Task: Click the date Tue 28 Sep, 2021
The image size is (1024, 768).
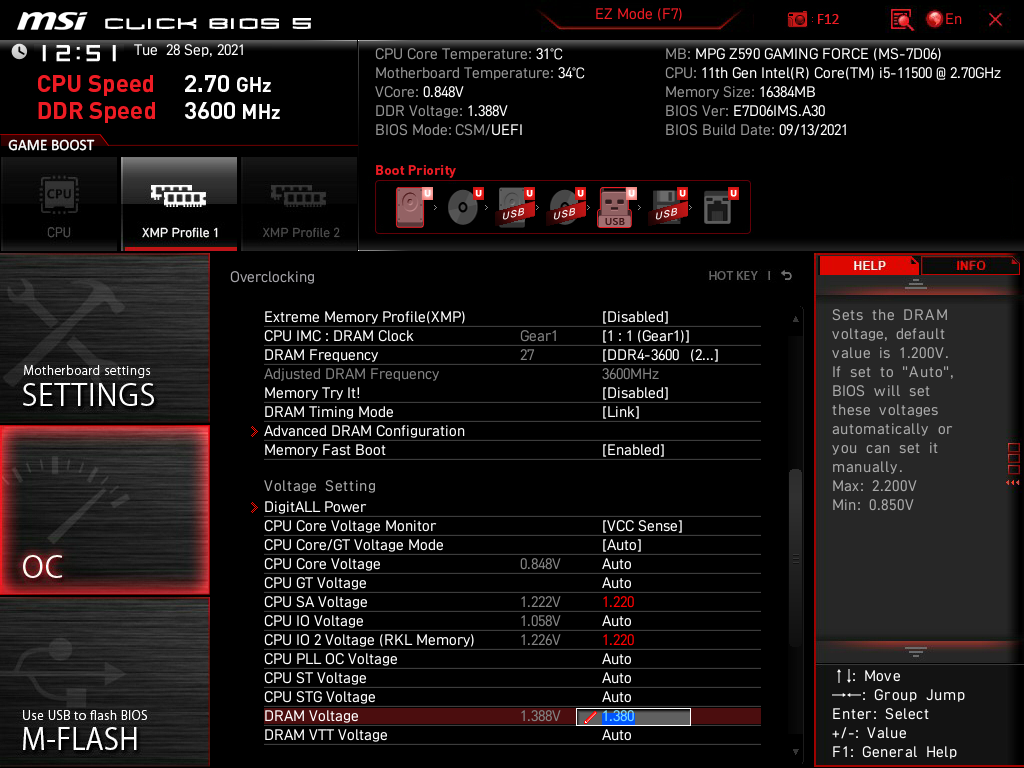Action: click(x=189, y=50)
